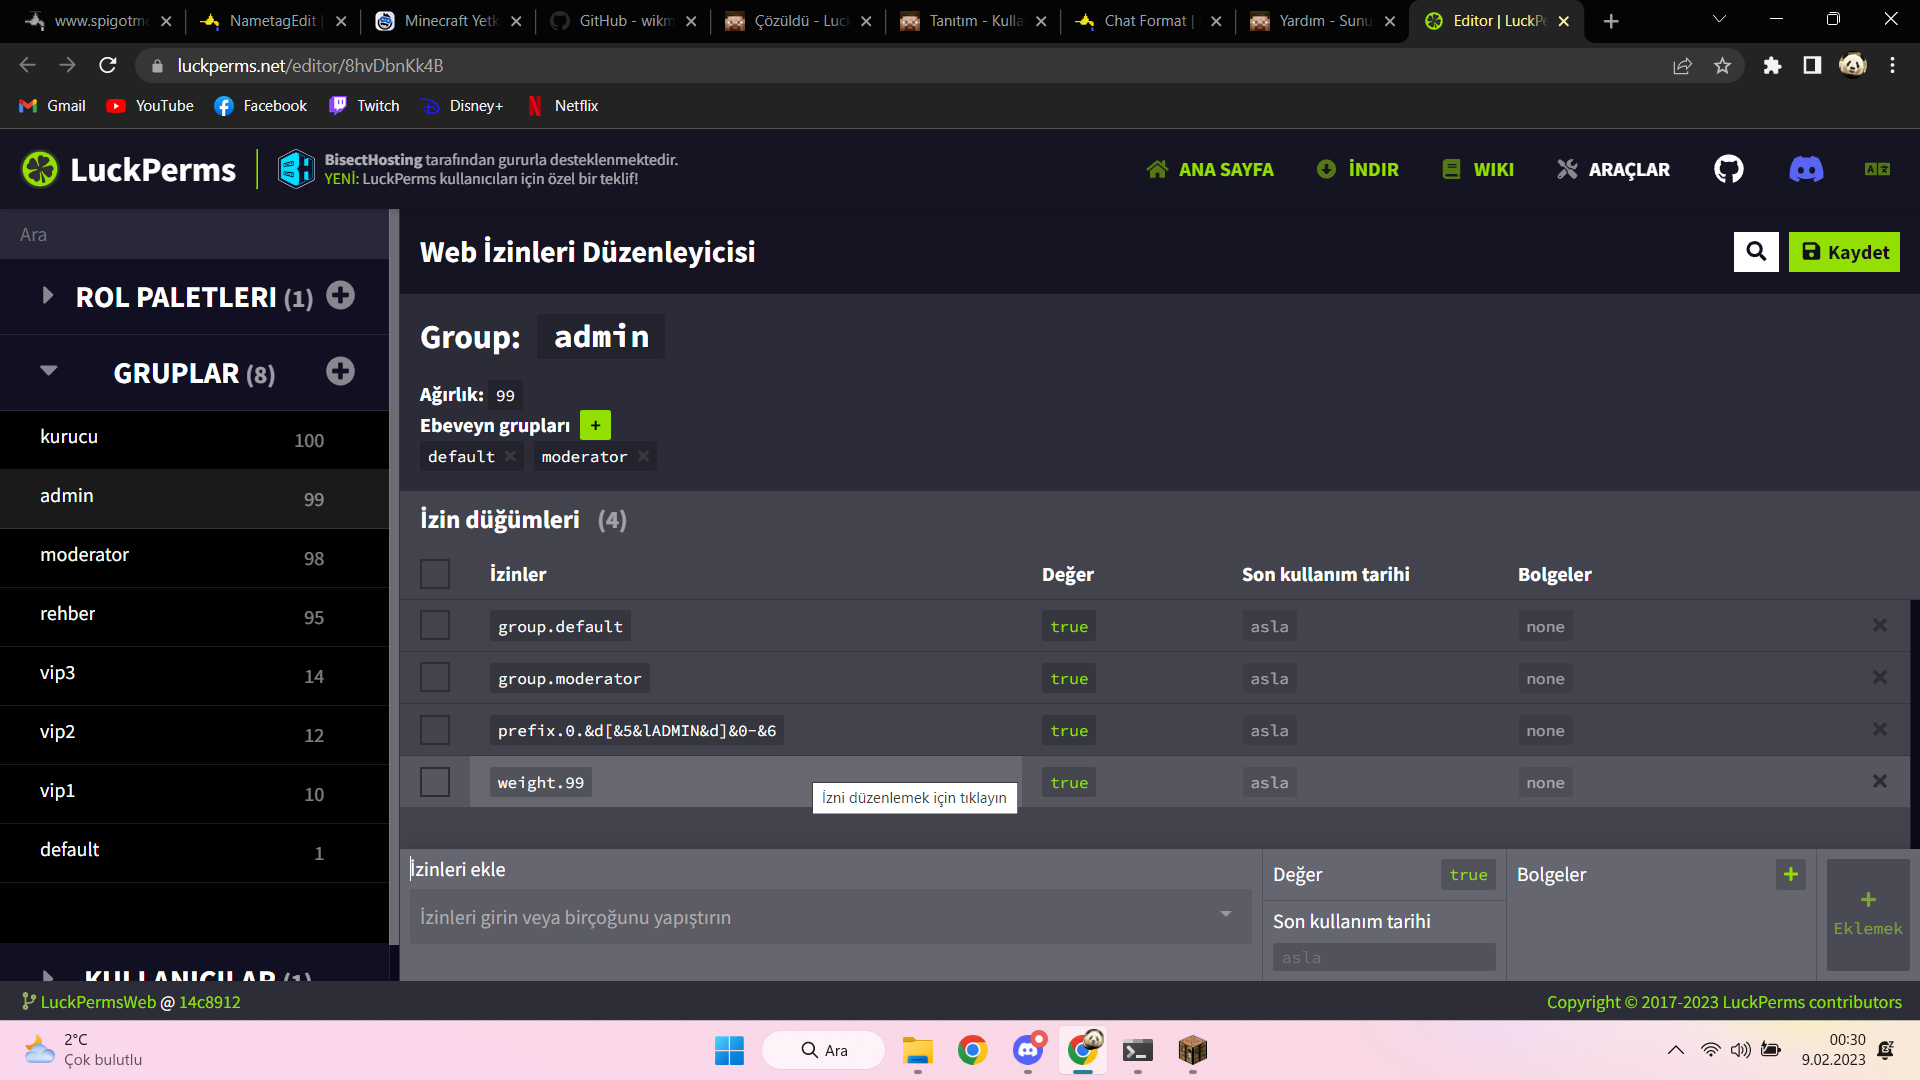
Task: Open Windows Start menu
Action: [x=729, y=1050]
